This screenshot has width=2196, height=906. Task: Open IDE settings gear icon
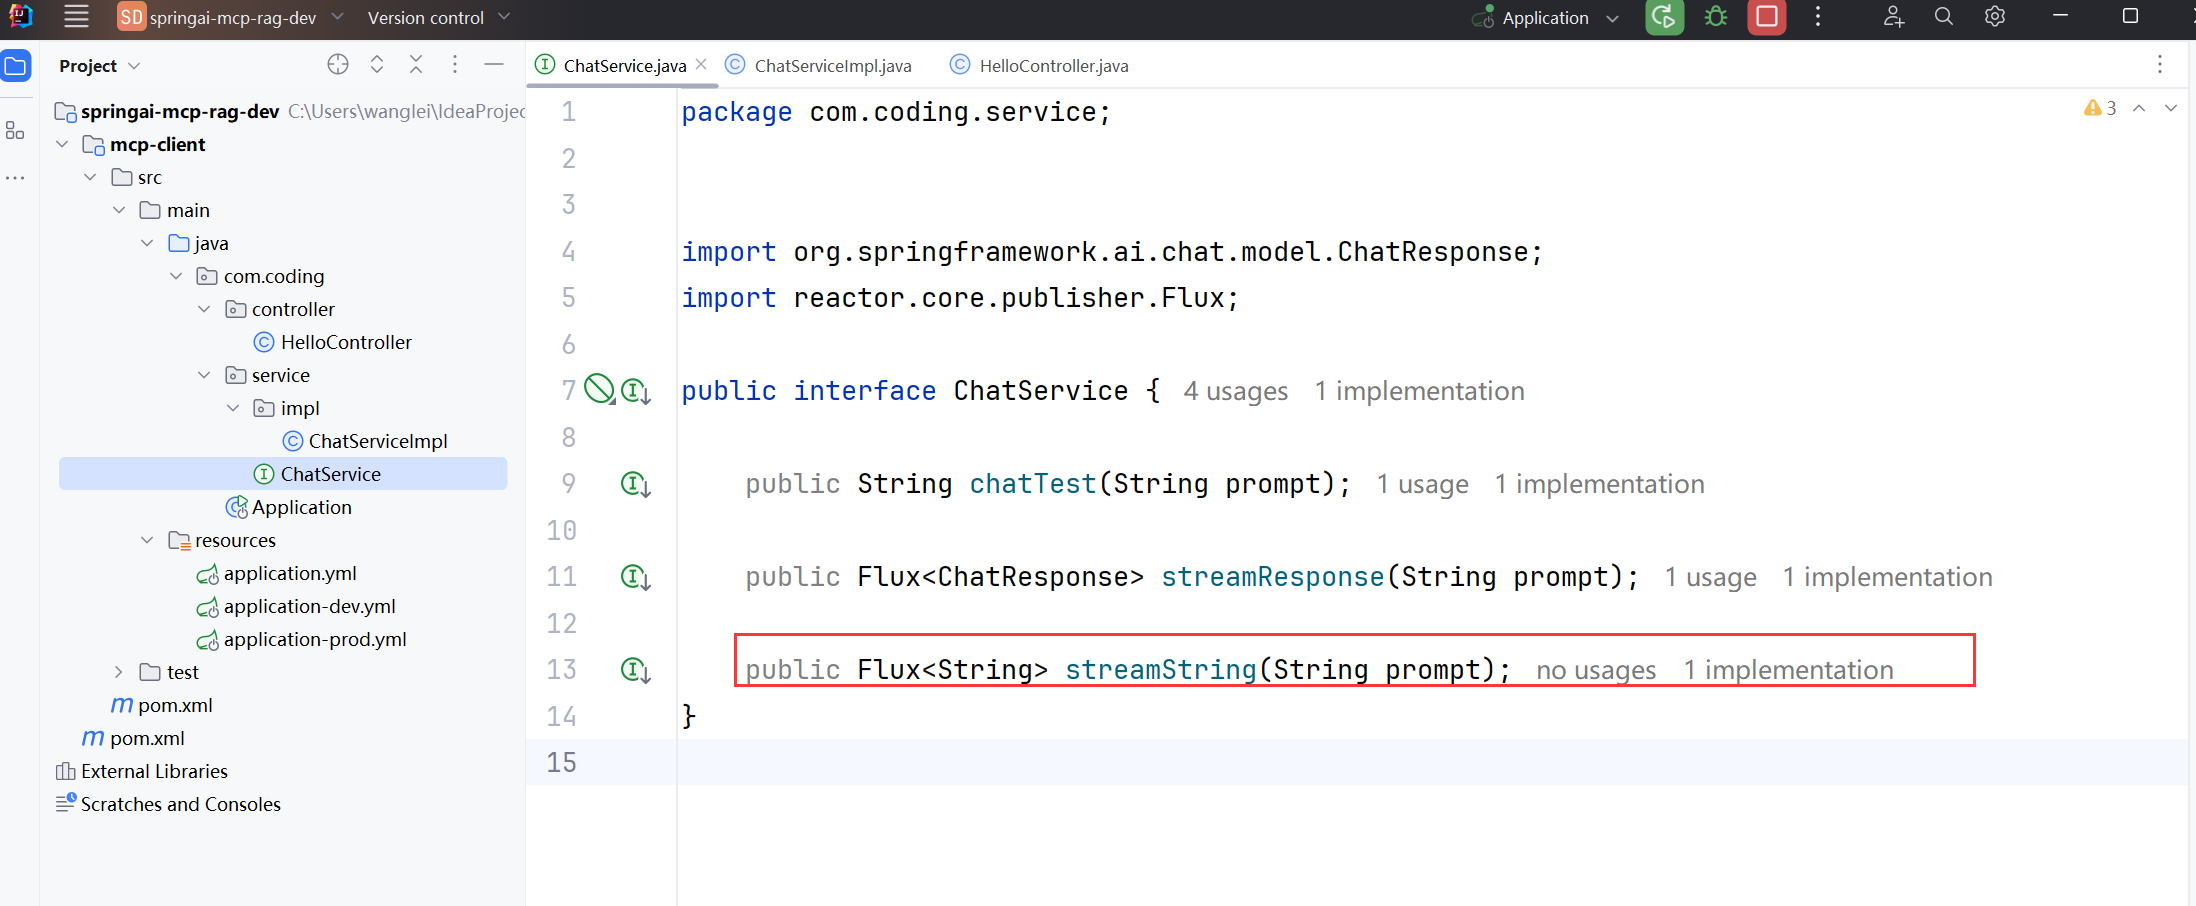(1994, 17)
